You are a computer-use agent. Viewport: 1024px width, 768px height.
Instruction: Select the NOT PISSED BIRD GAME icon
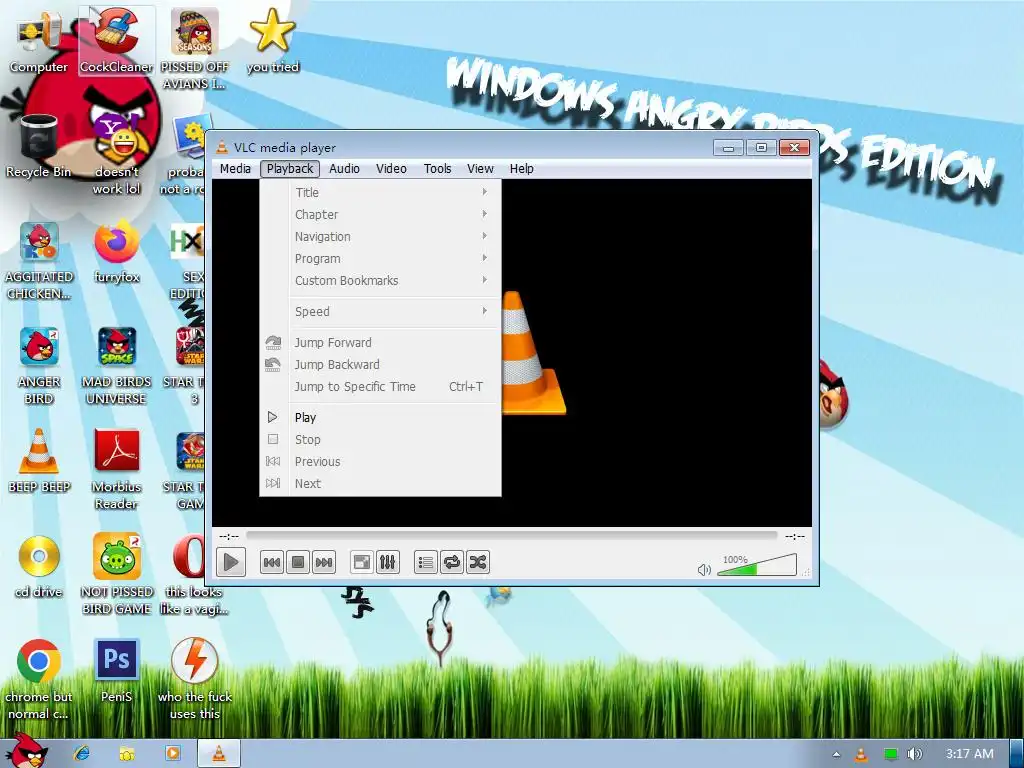116,574
